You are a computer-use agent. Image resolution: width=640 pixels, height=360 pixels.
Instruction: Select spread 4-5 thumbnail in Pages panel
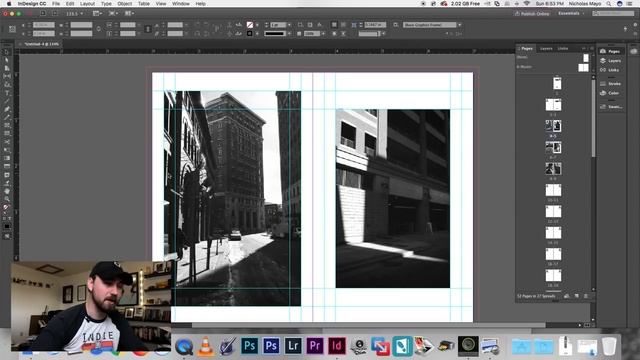click(553, 126)
